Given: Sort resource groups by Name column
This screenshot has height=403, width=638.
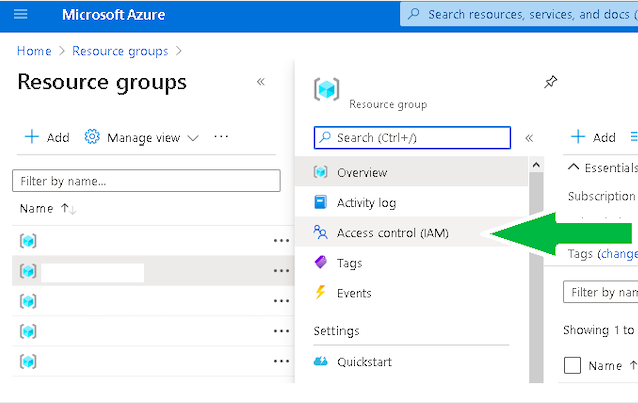Looking at the screenshot, I should (48, 208).
